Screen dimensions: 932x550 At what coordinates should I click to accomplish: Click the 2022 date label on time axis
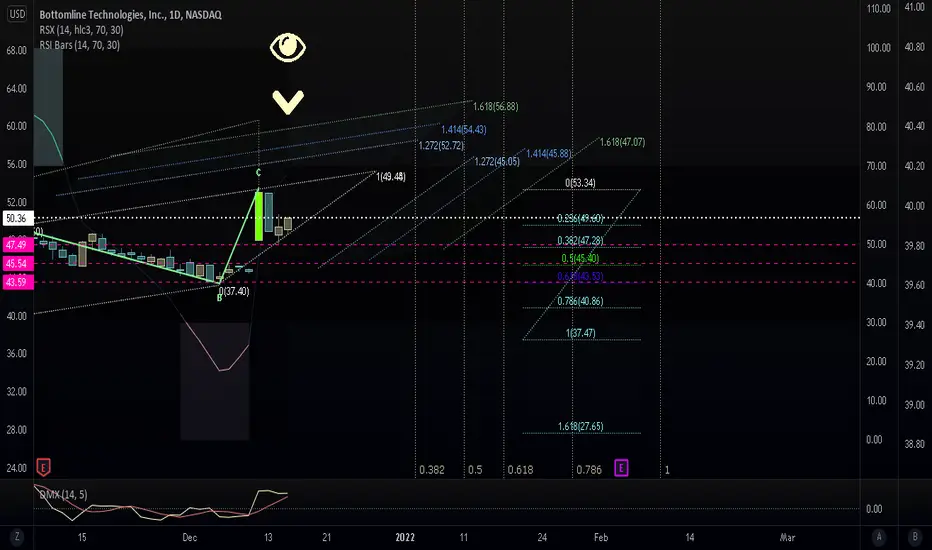(x=405, y=537)
